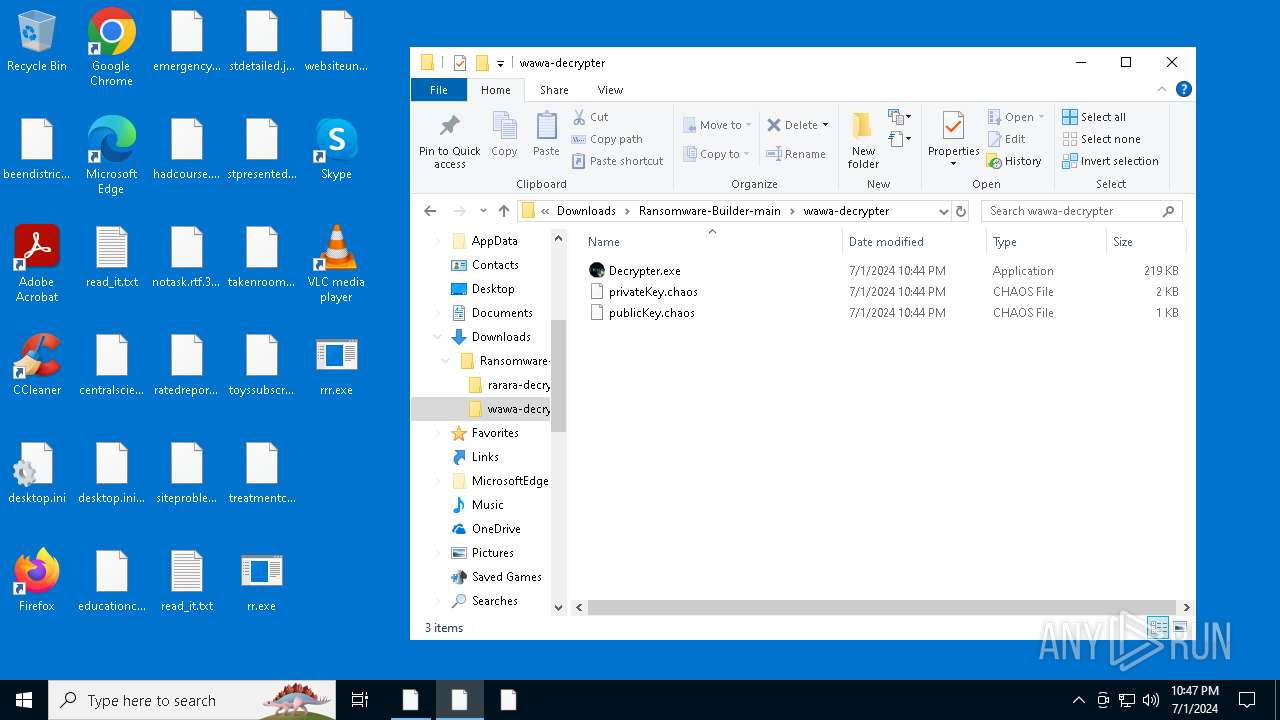
Task: Create a New folder from ribbon
Action: tap(863, 140)
